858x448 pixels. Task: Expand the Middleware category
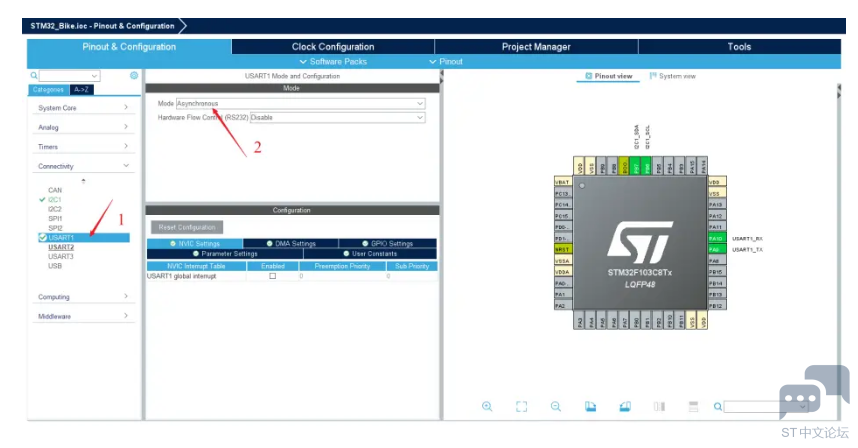click(x=83, y=316)
